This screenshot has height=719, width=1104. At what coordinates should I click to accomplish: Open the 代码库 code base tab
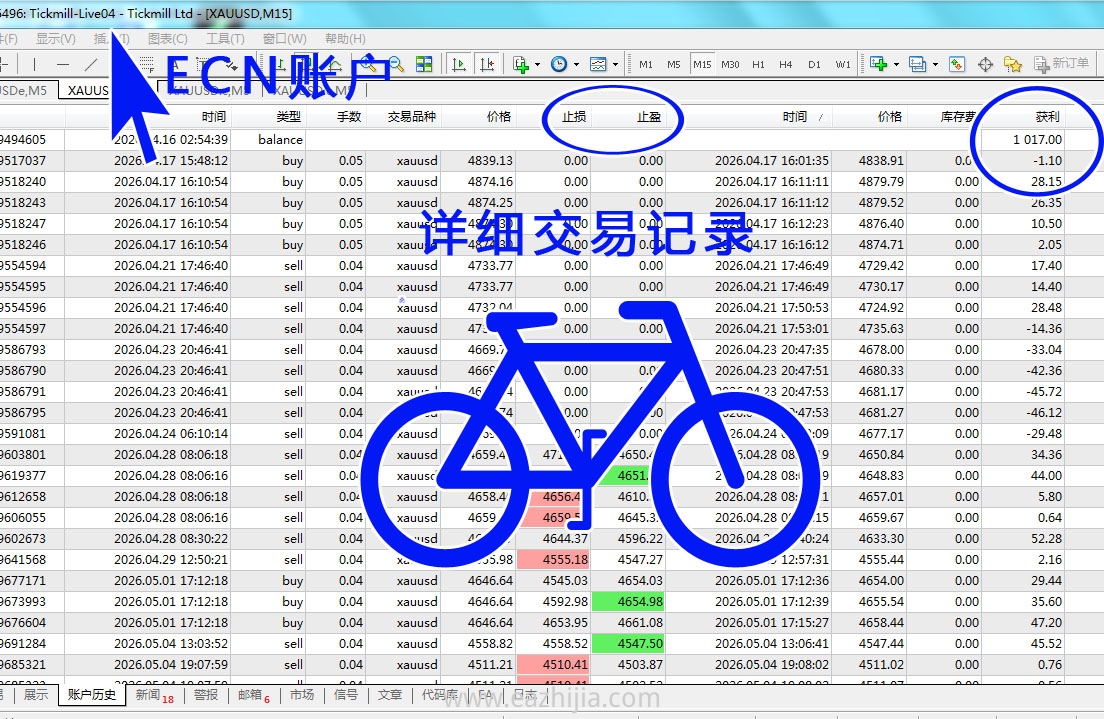tap(439, 695)
